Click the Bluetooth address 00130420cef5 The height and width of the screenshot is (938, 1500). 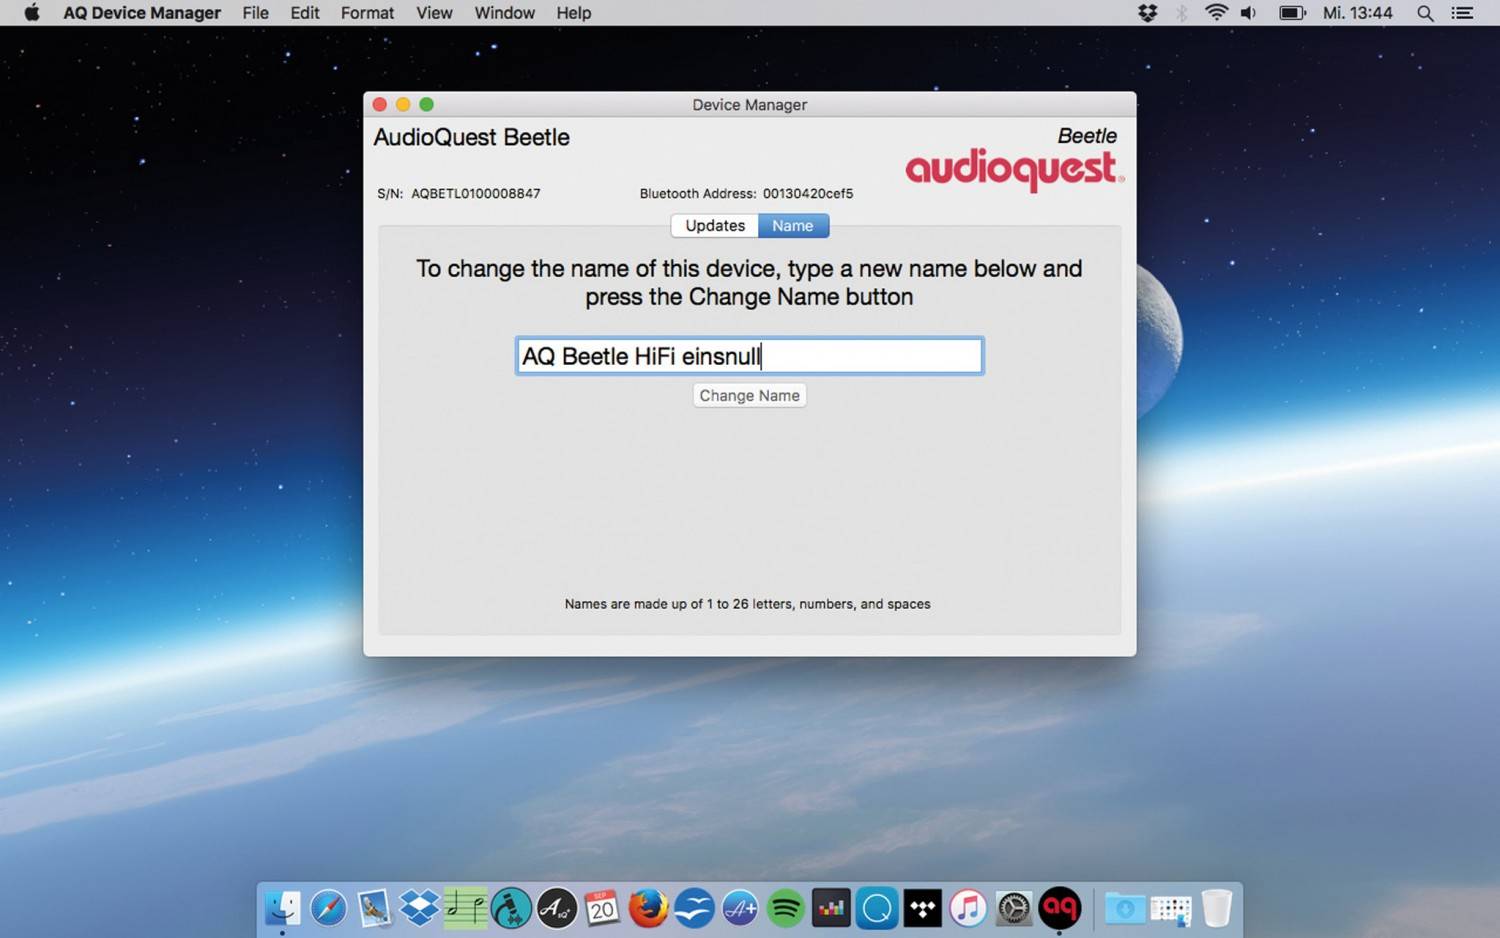808,194
